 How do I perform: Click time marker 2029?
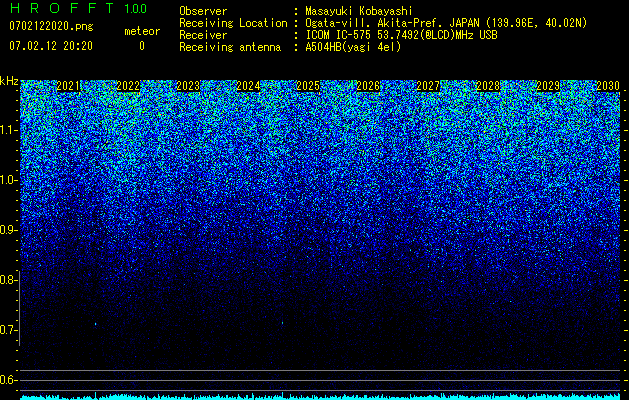[x=548, y=86]
